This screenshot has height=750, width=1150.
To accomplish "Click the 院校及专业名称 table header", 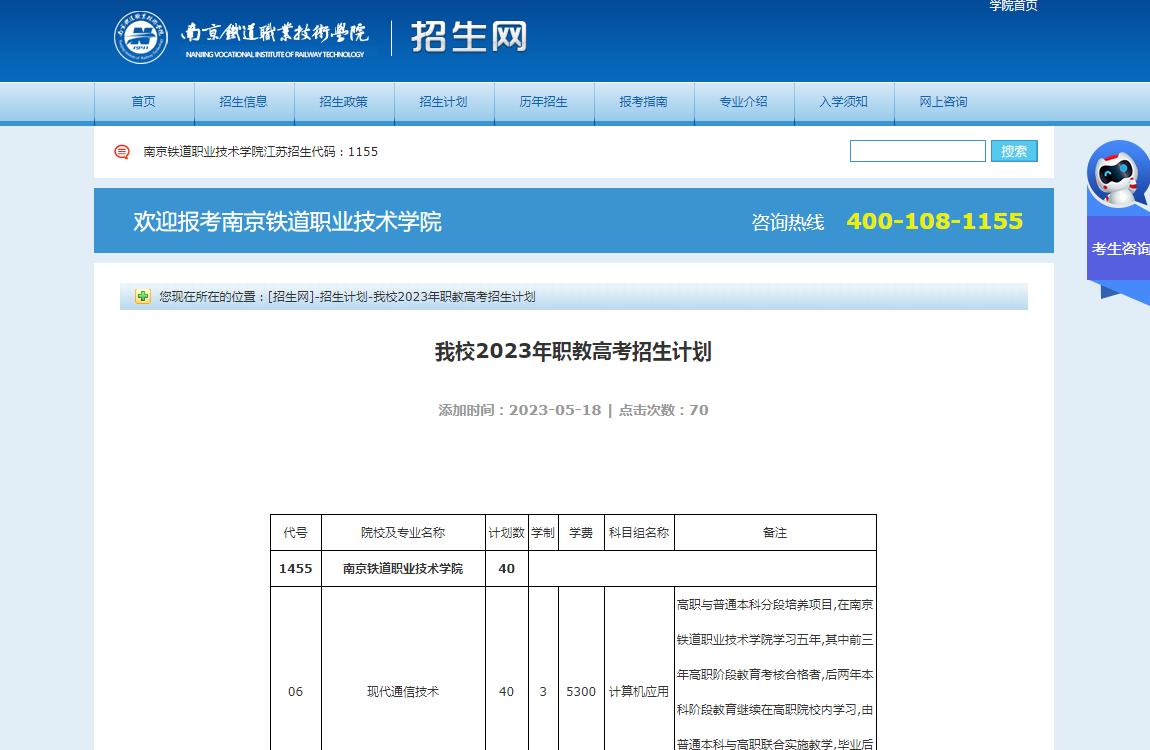I will (403, 533).
